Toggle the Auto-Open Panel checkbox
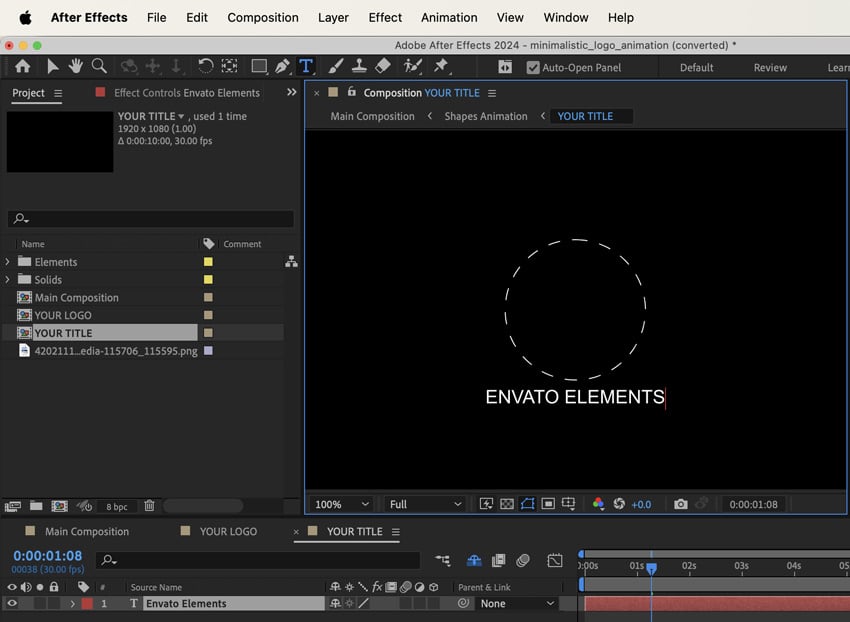This screenshot has width=850, height=622. [533, 67]
